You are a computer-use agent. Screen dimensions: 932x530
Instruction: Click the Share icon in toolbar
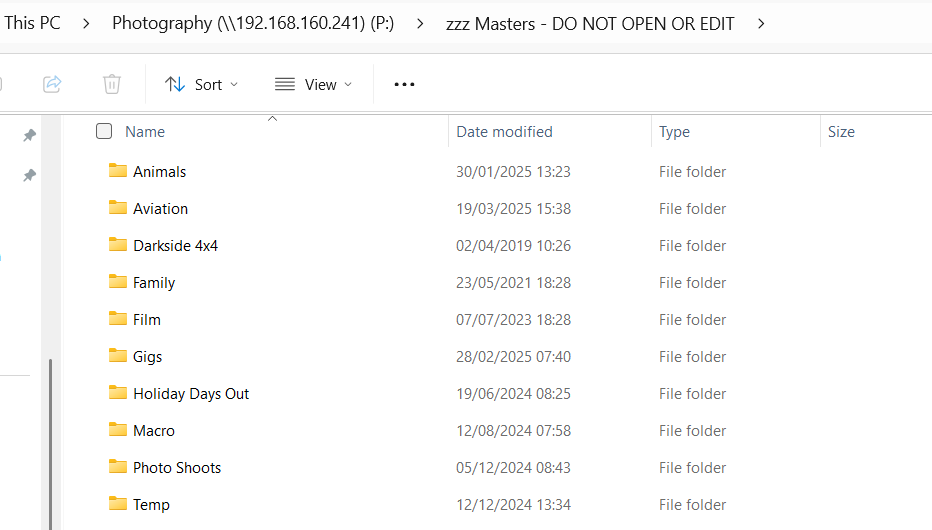coord(52,84)
